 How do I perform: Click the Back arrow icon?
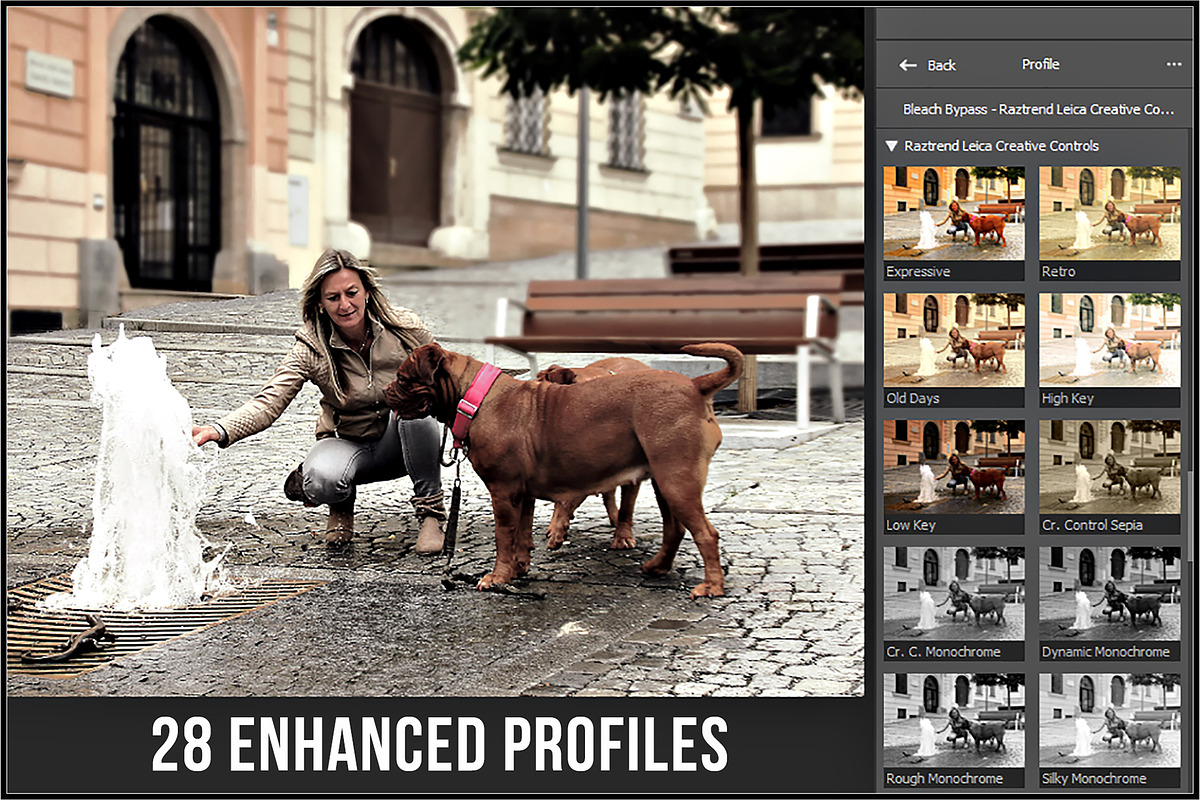tap(908, 65)
